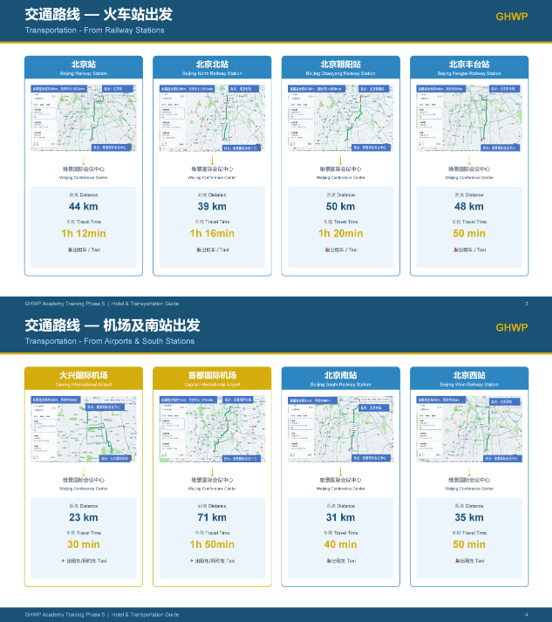The width and height of the screenshot is (552, 622).
Task: Select the yellow 首都国际机场 header bar
Action: [x=212, y=378]
